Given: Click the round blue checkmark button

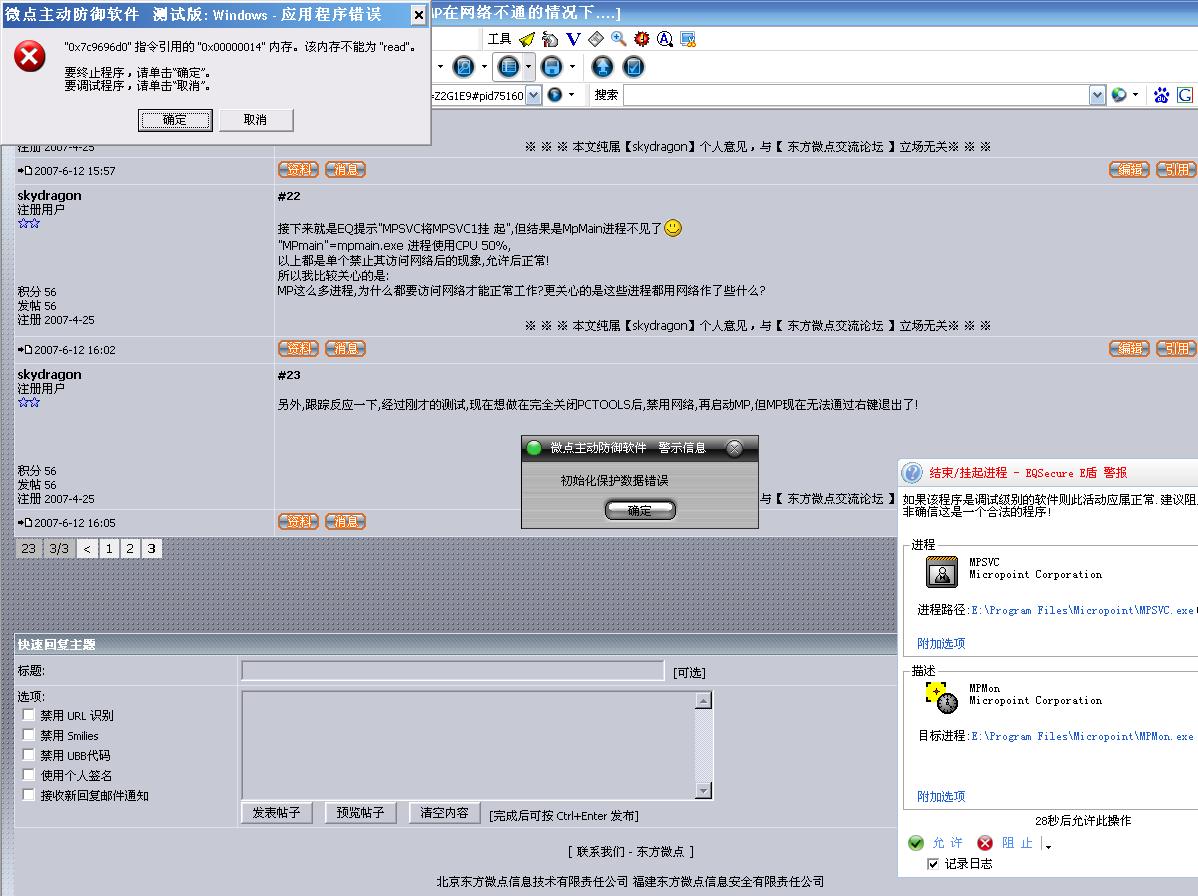Looking at the screenshot, I should click(633, 67).
